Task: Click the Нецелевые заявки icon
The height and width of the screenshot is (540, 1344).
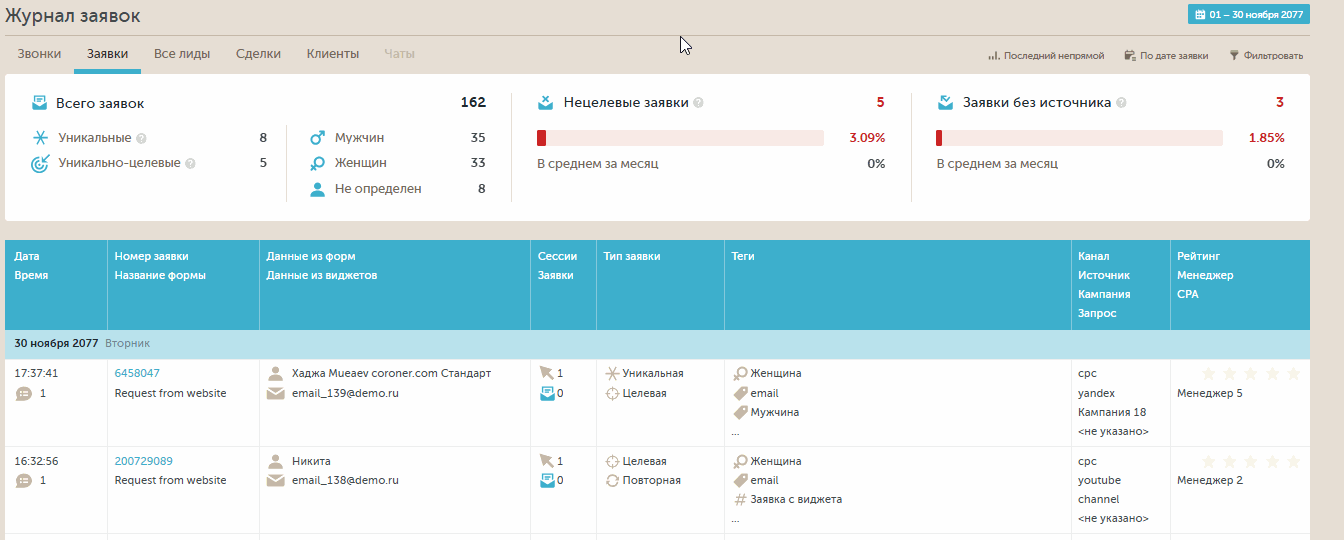Action: 546,102
